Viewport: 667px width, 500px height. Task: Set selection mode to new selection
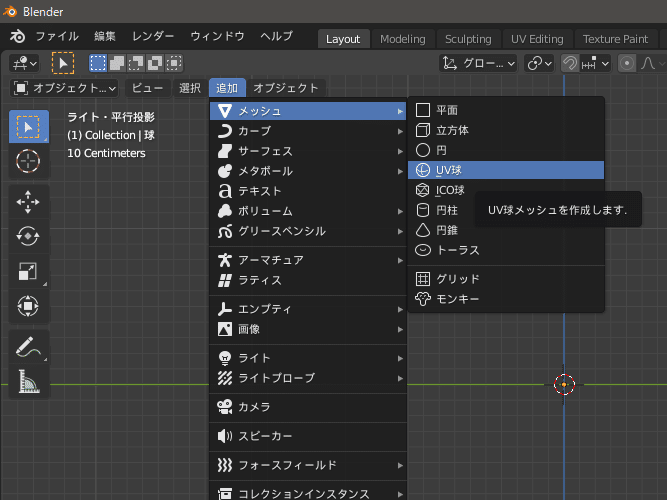point(98,63)
